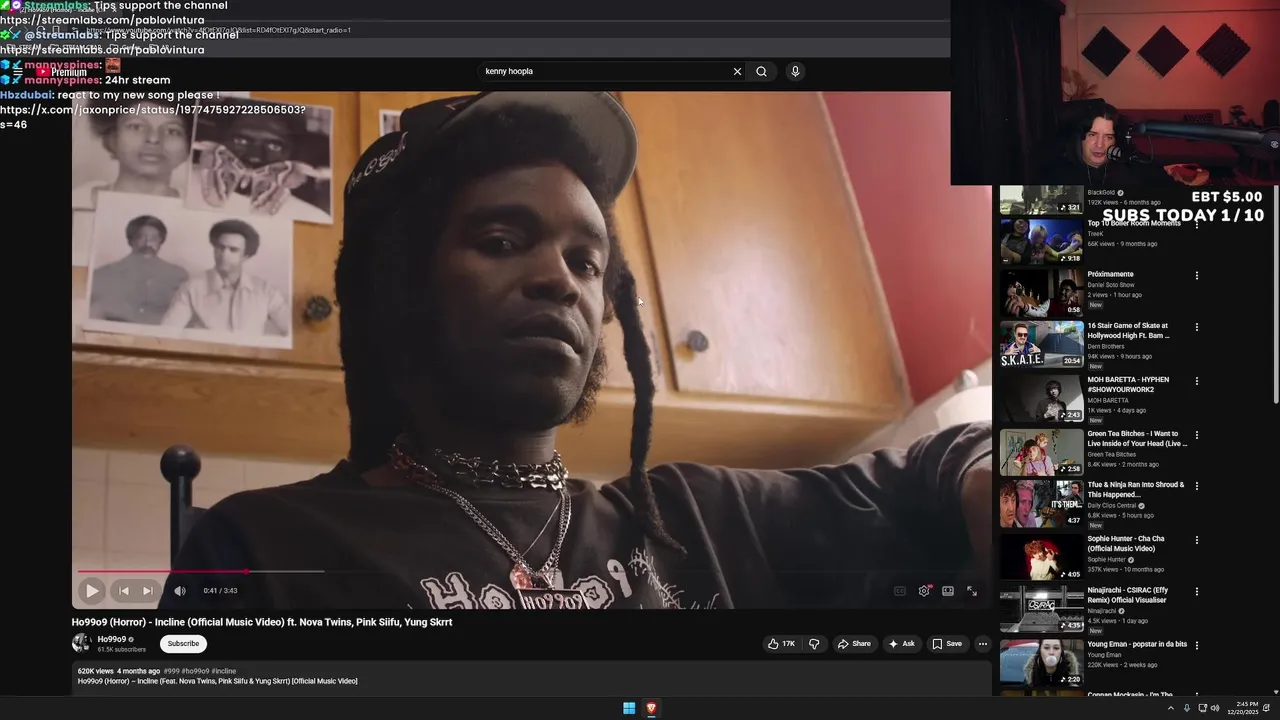The width and height of the screenshot is (1280, 720).
Task: Switch to theater mode view
Action: tap(948, 591)
